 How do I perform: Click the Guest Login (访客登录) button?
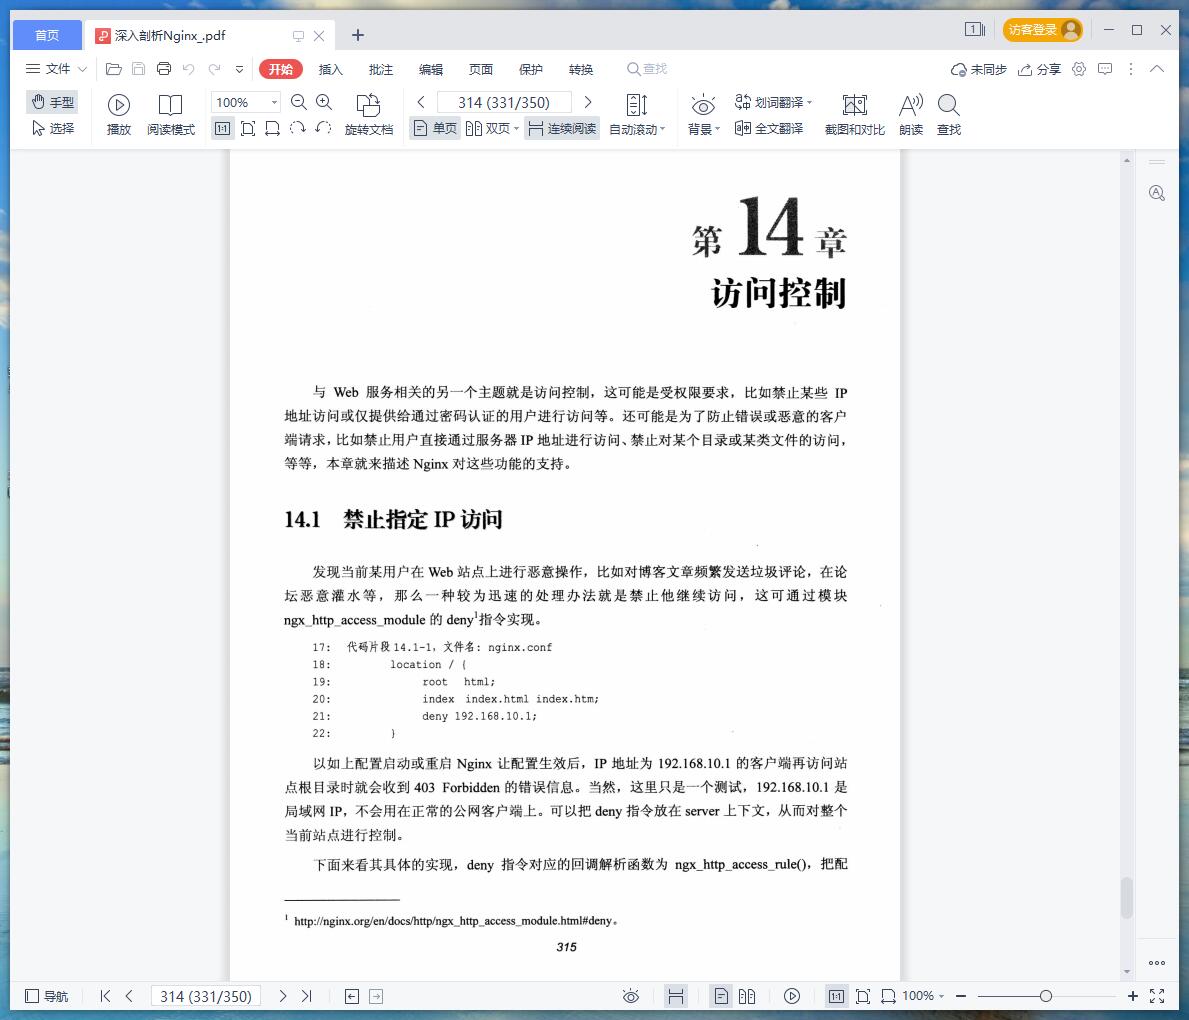[1042, 30]
